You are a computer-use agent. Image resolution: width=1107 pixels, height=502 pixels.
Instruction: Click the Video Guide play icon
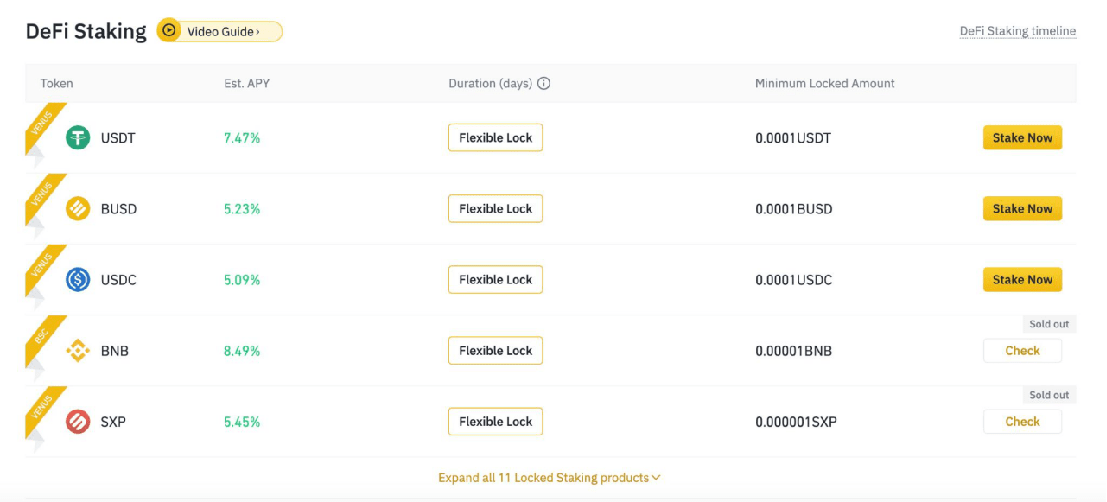(x=169, y=31)
